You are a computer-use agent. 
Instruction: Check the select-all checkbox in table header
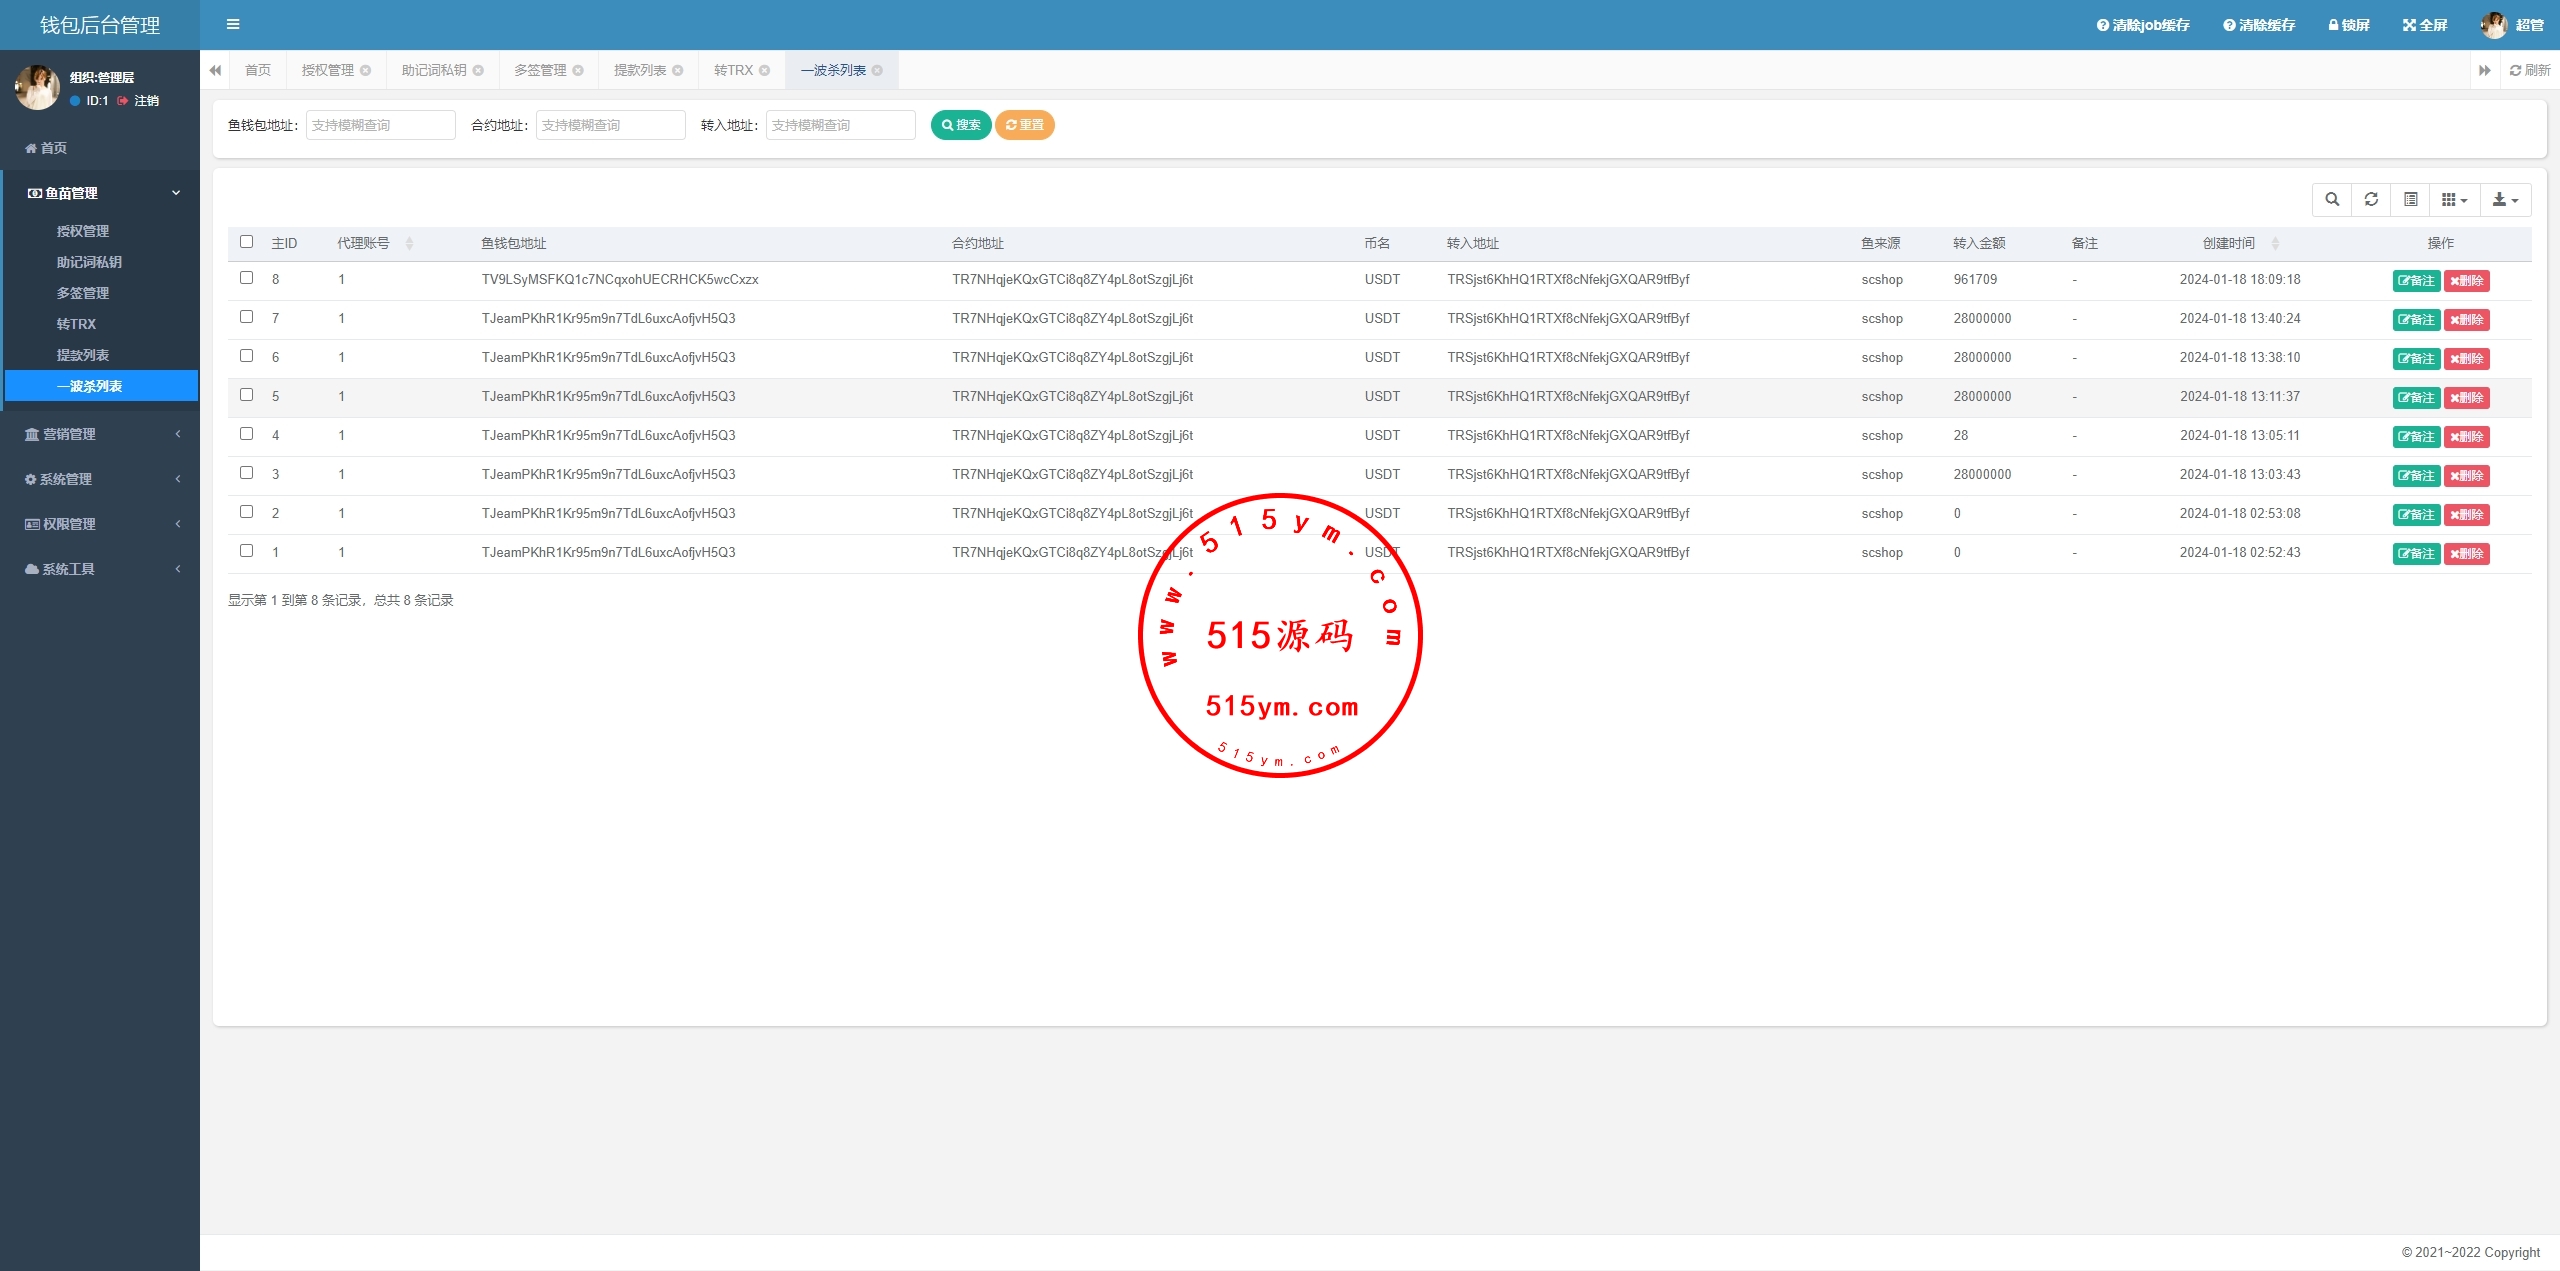point(247,242)
